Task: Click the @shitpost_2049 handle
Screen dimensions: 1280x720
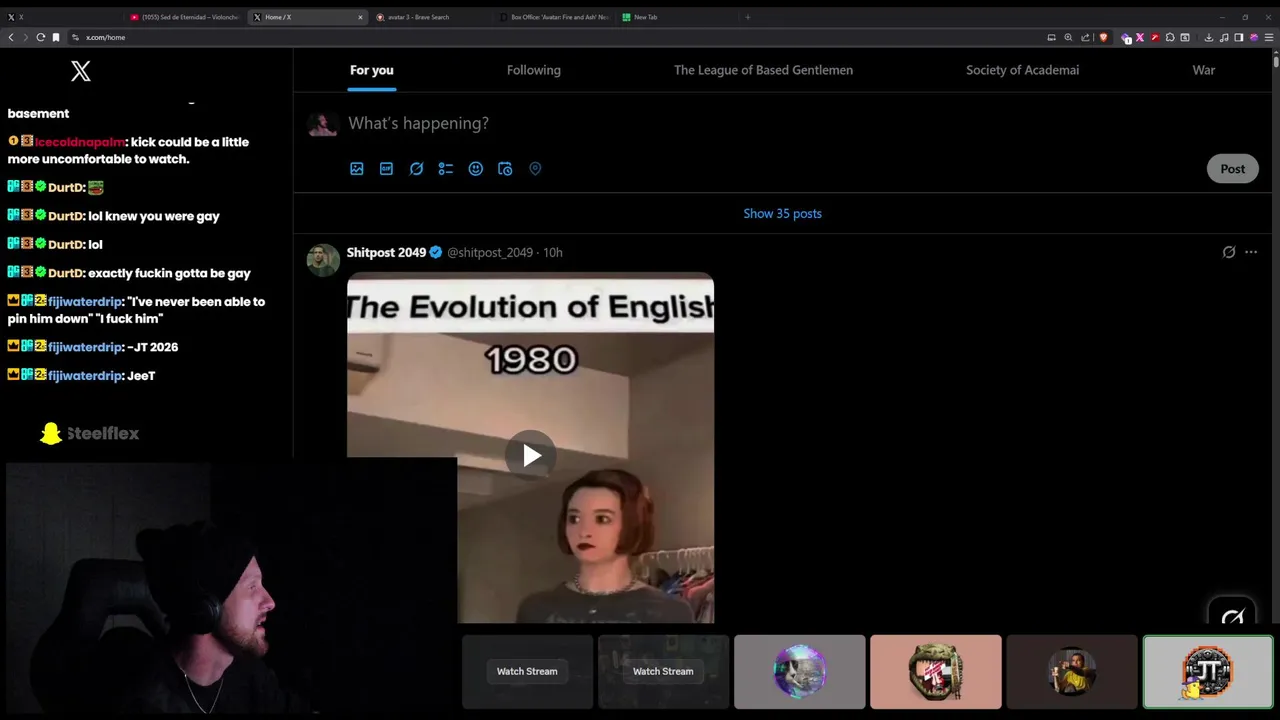Action: pos(490,252)
